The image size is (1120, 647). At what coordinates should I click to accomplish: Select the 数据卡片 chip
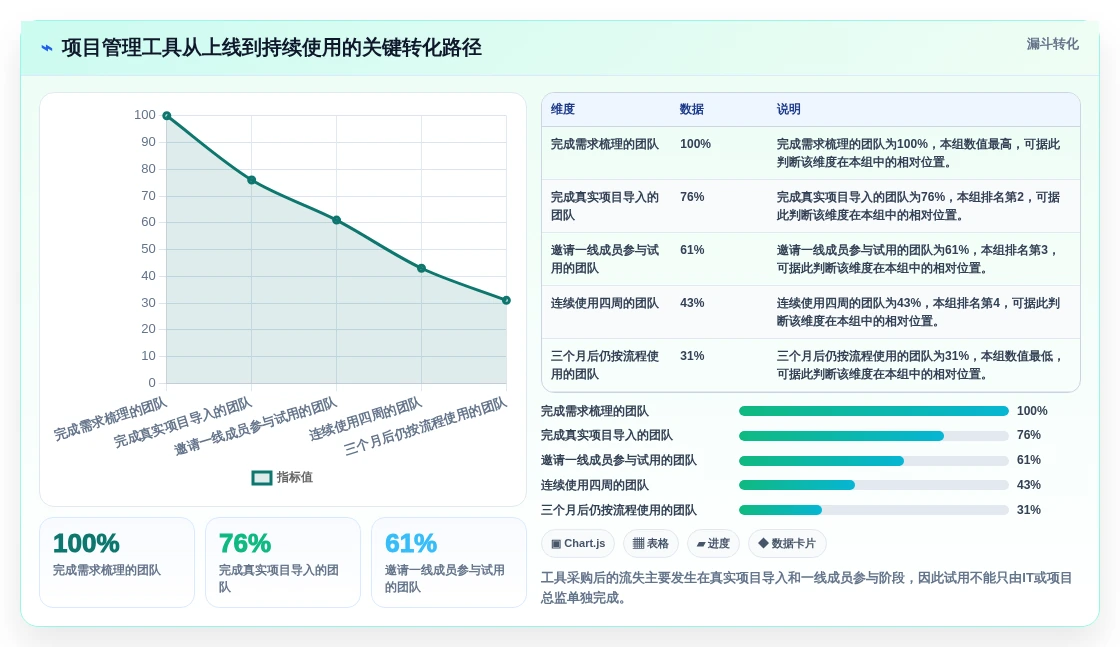(786, 543)
